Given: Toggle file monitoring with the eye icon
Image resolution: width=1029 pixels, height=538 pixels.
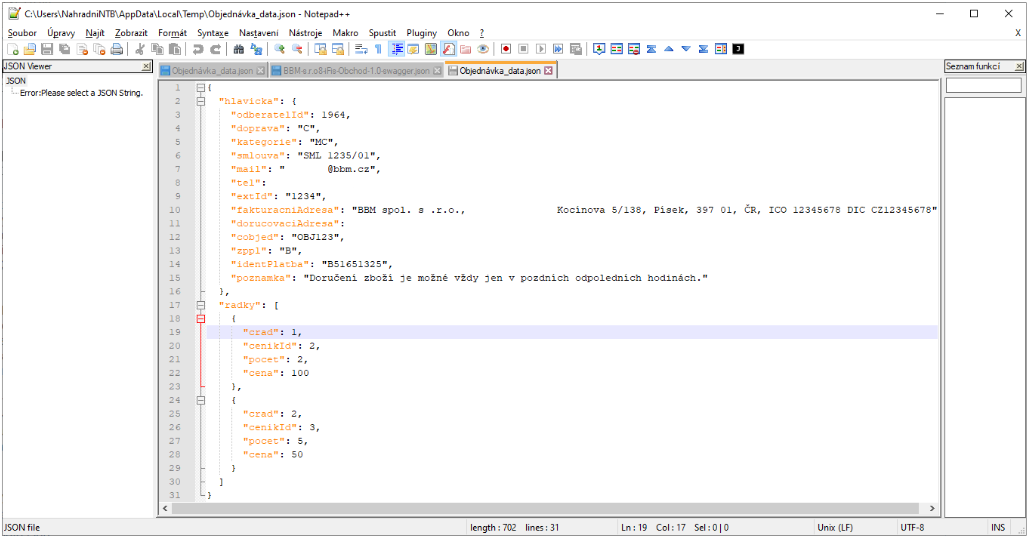Looking at the screenshot, I should pos(483,49).
